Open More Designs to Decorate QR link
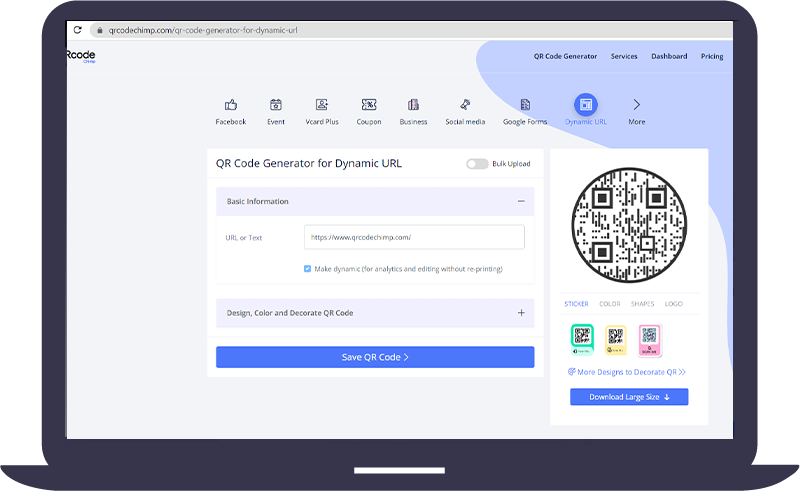Viewport: 800px width, 491px height. tap(627, 372)
